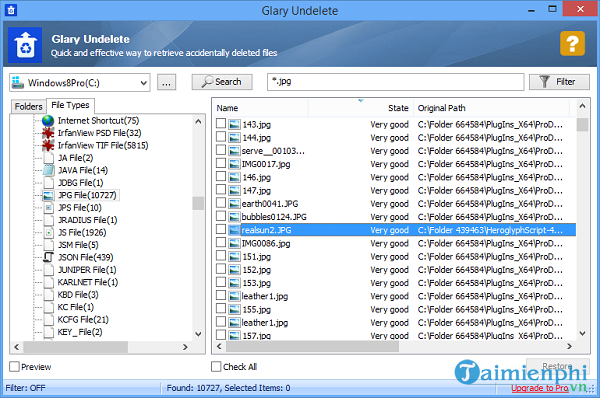Click the file types horizontal scrollbar thumb
Screen dimensions: 600x398
pyautogui.click(x=76, y=347)
